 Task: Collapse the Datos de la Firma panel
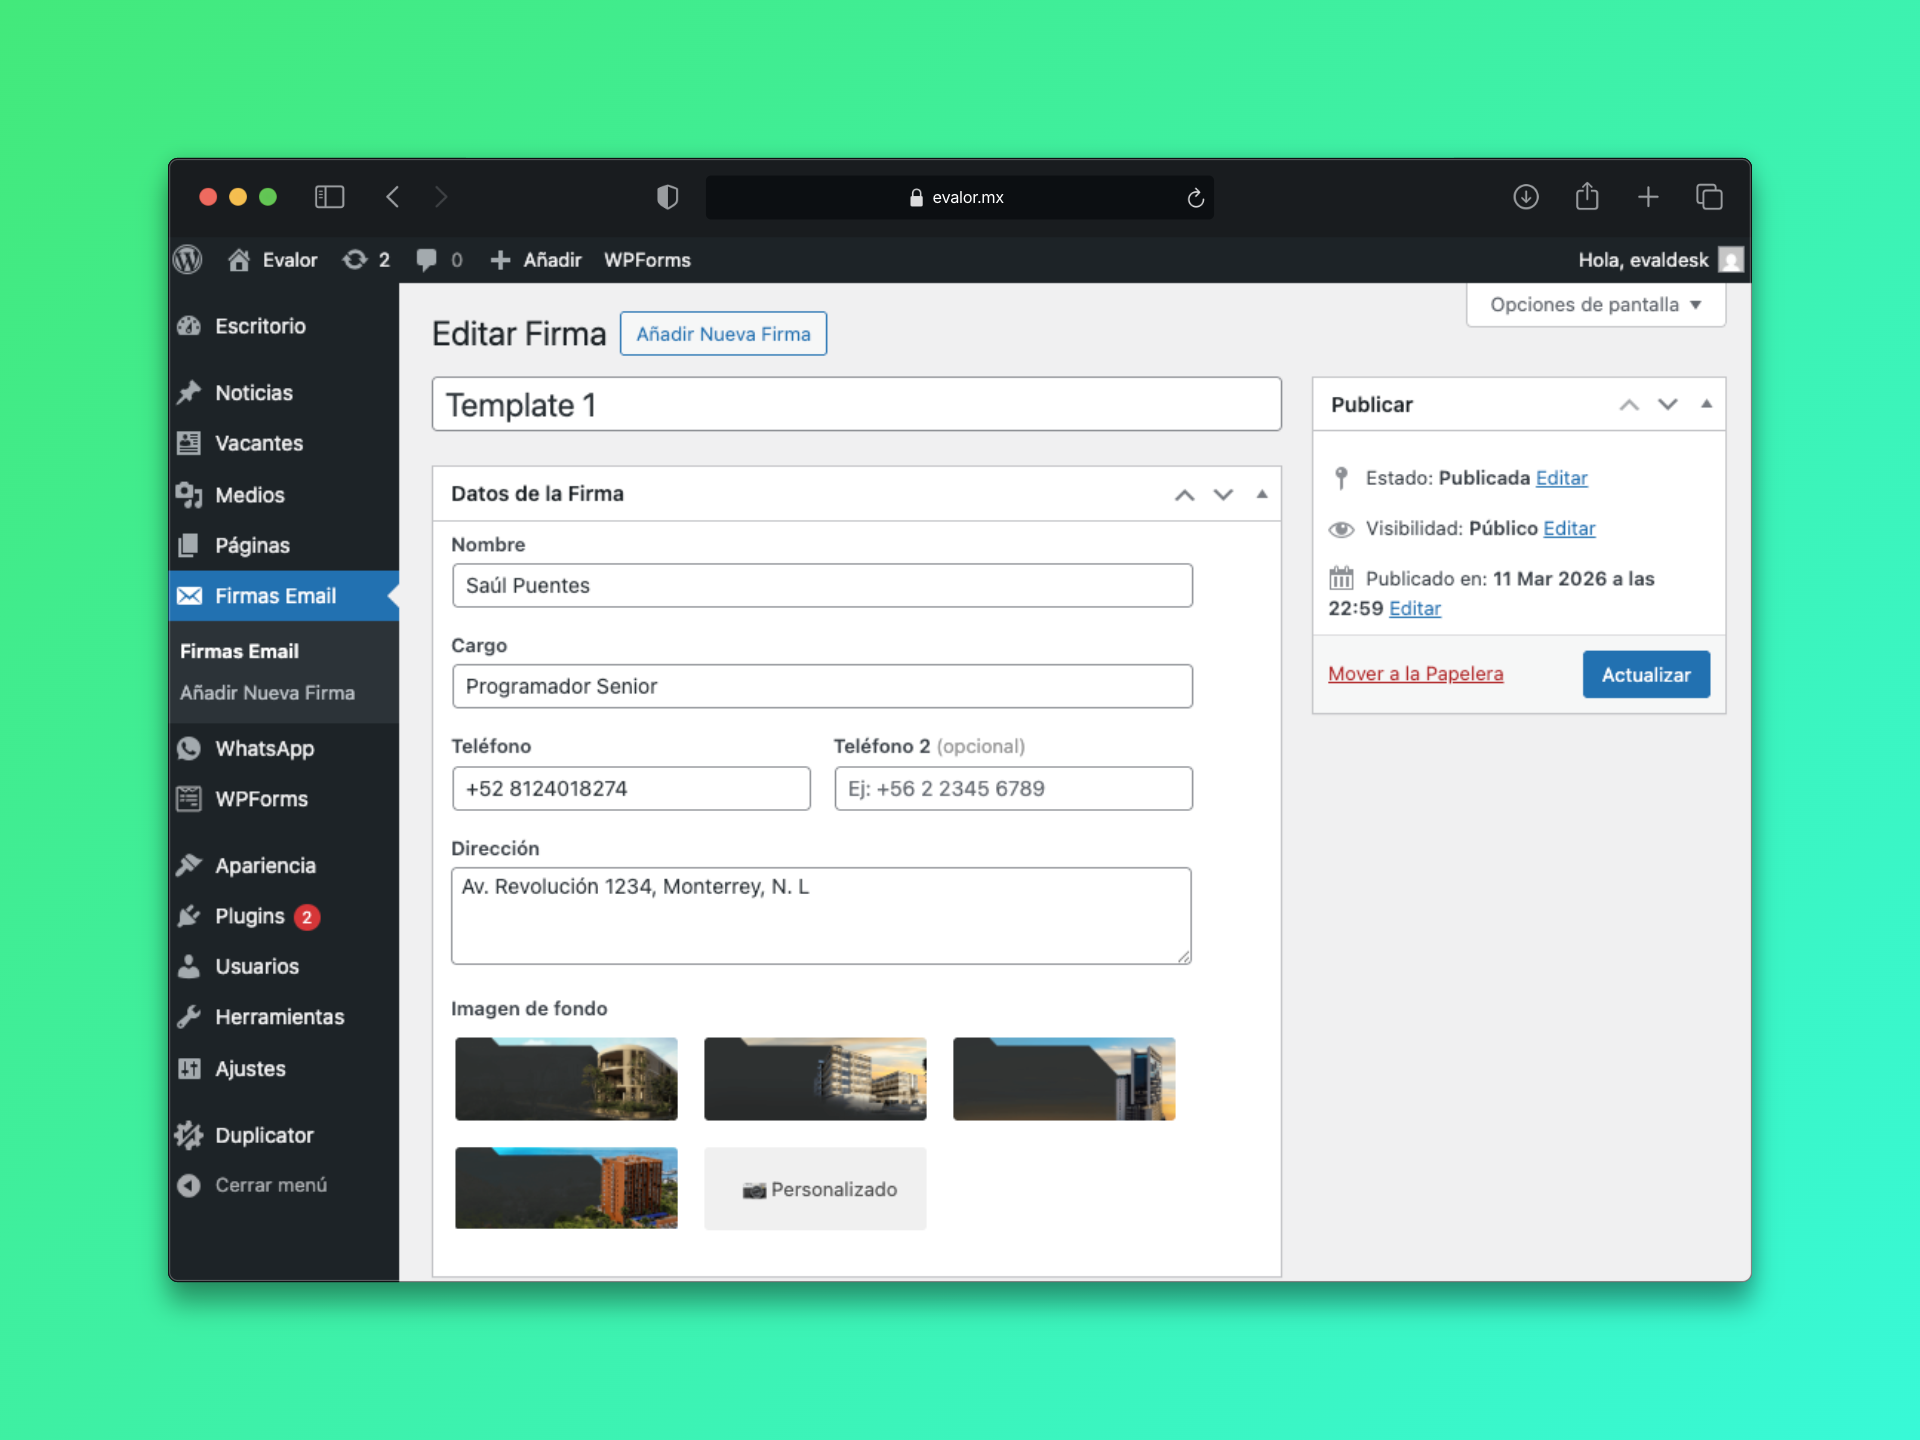[x=1261, y=494]
